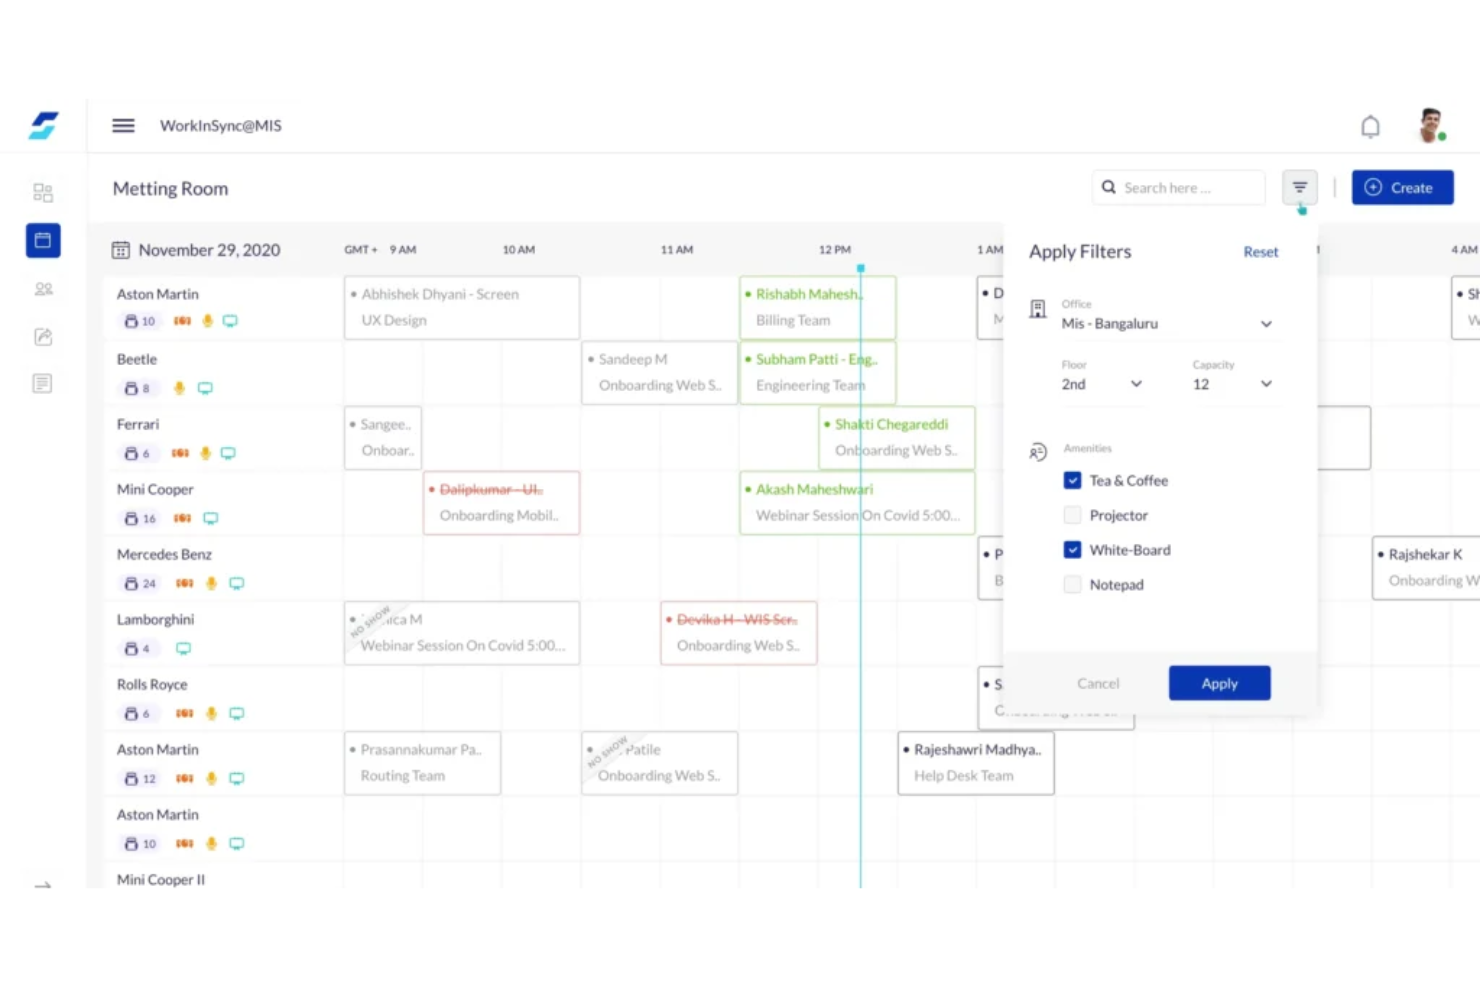Select the calendar icon in the sidebar
Screen dimensions: 1480x987
click(x=43, y=240)
